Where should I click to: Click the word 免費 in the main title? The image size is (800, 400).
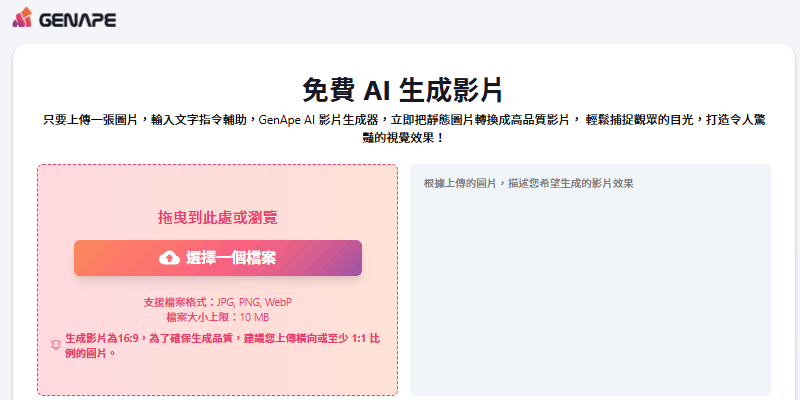tap(328, 90)
